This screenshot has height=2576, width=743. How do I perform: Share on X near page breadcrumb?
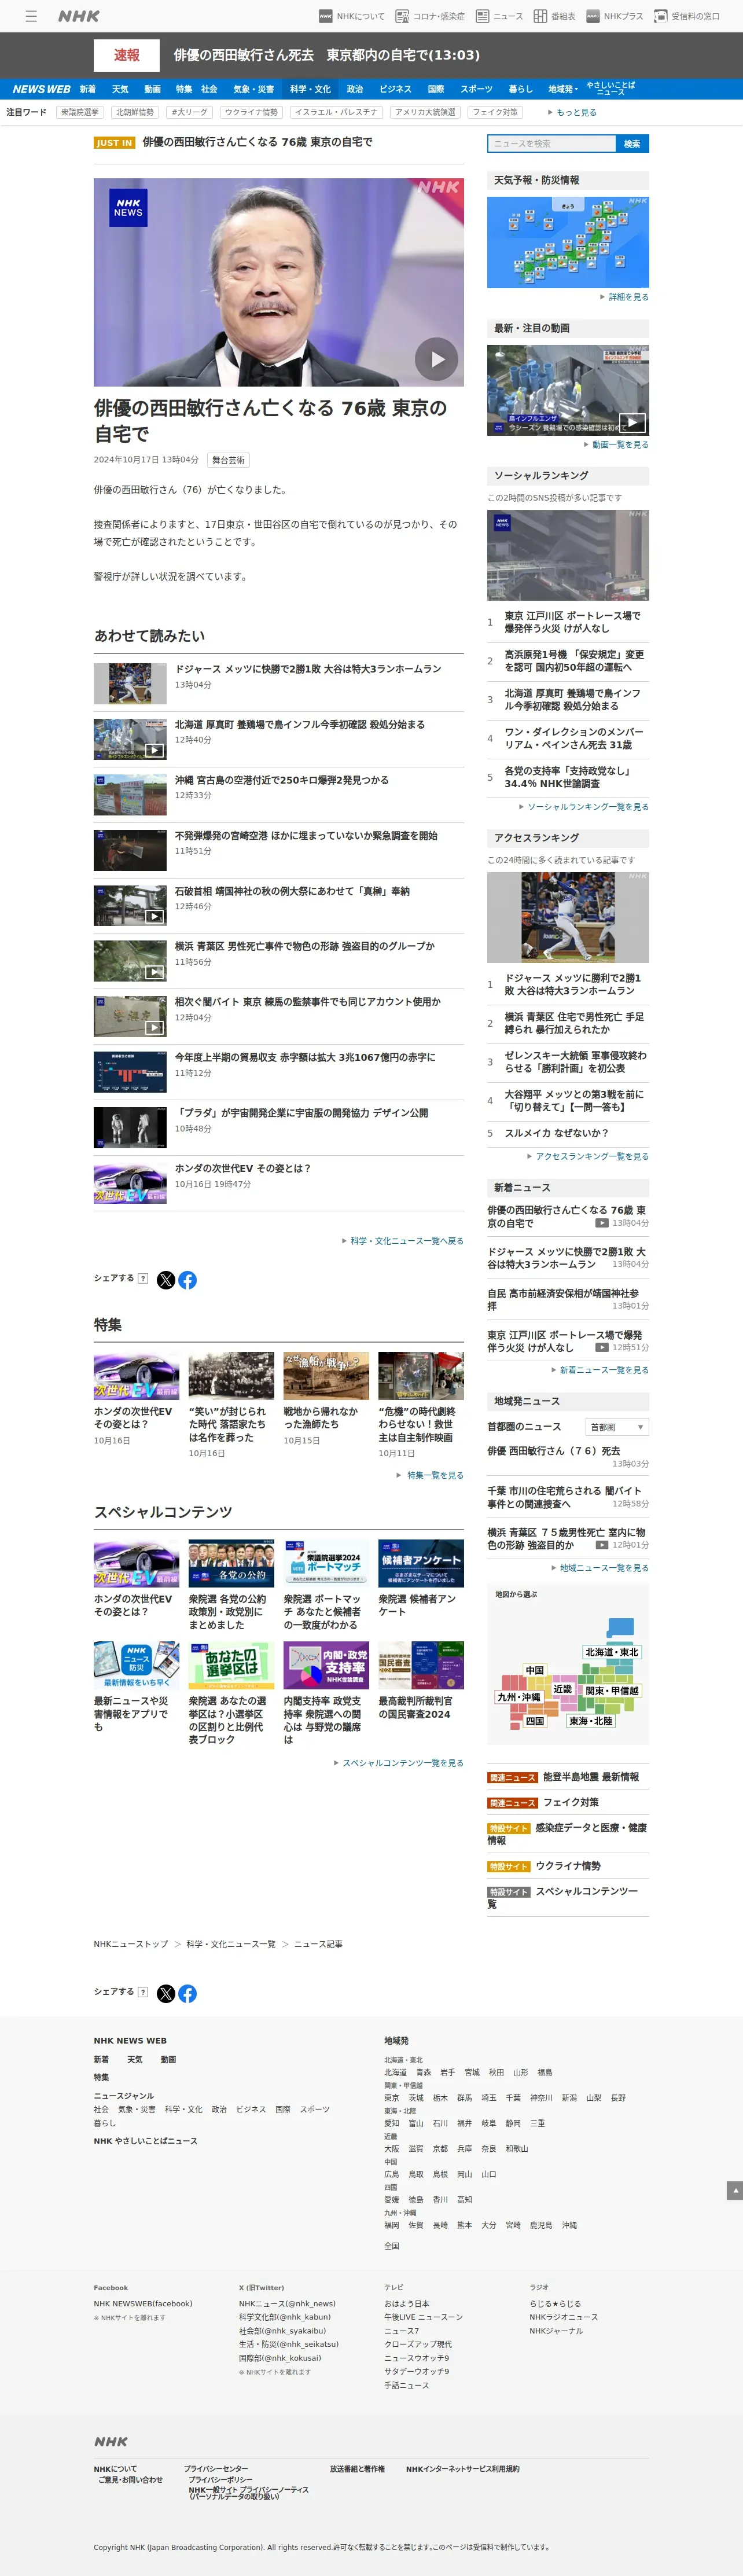tap(166, 1993)
